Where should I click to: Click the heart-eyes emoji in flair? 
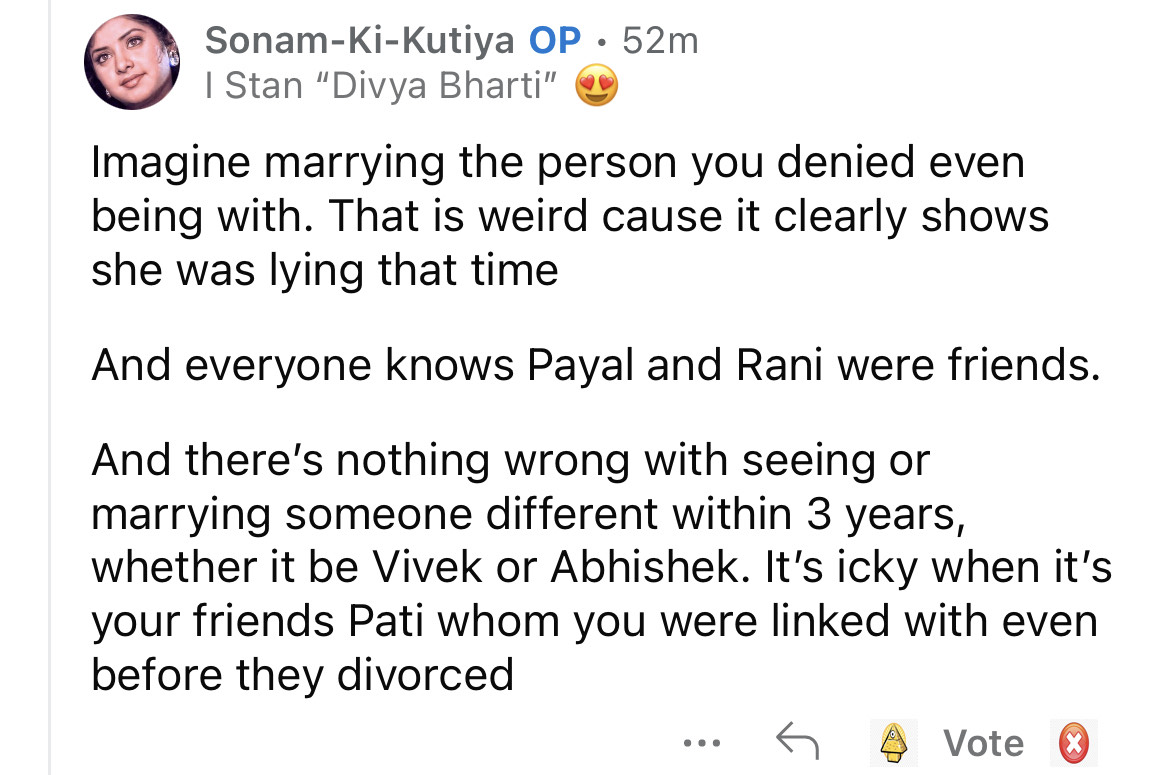click(596, 89)
